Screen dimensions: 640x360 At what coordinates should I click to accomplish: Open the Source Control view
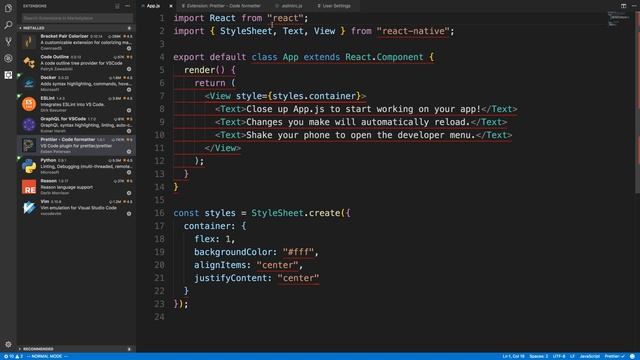[x=8, y=42]
